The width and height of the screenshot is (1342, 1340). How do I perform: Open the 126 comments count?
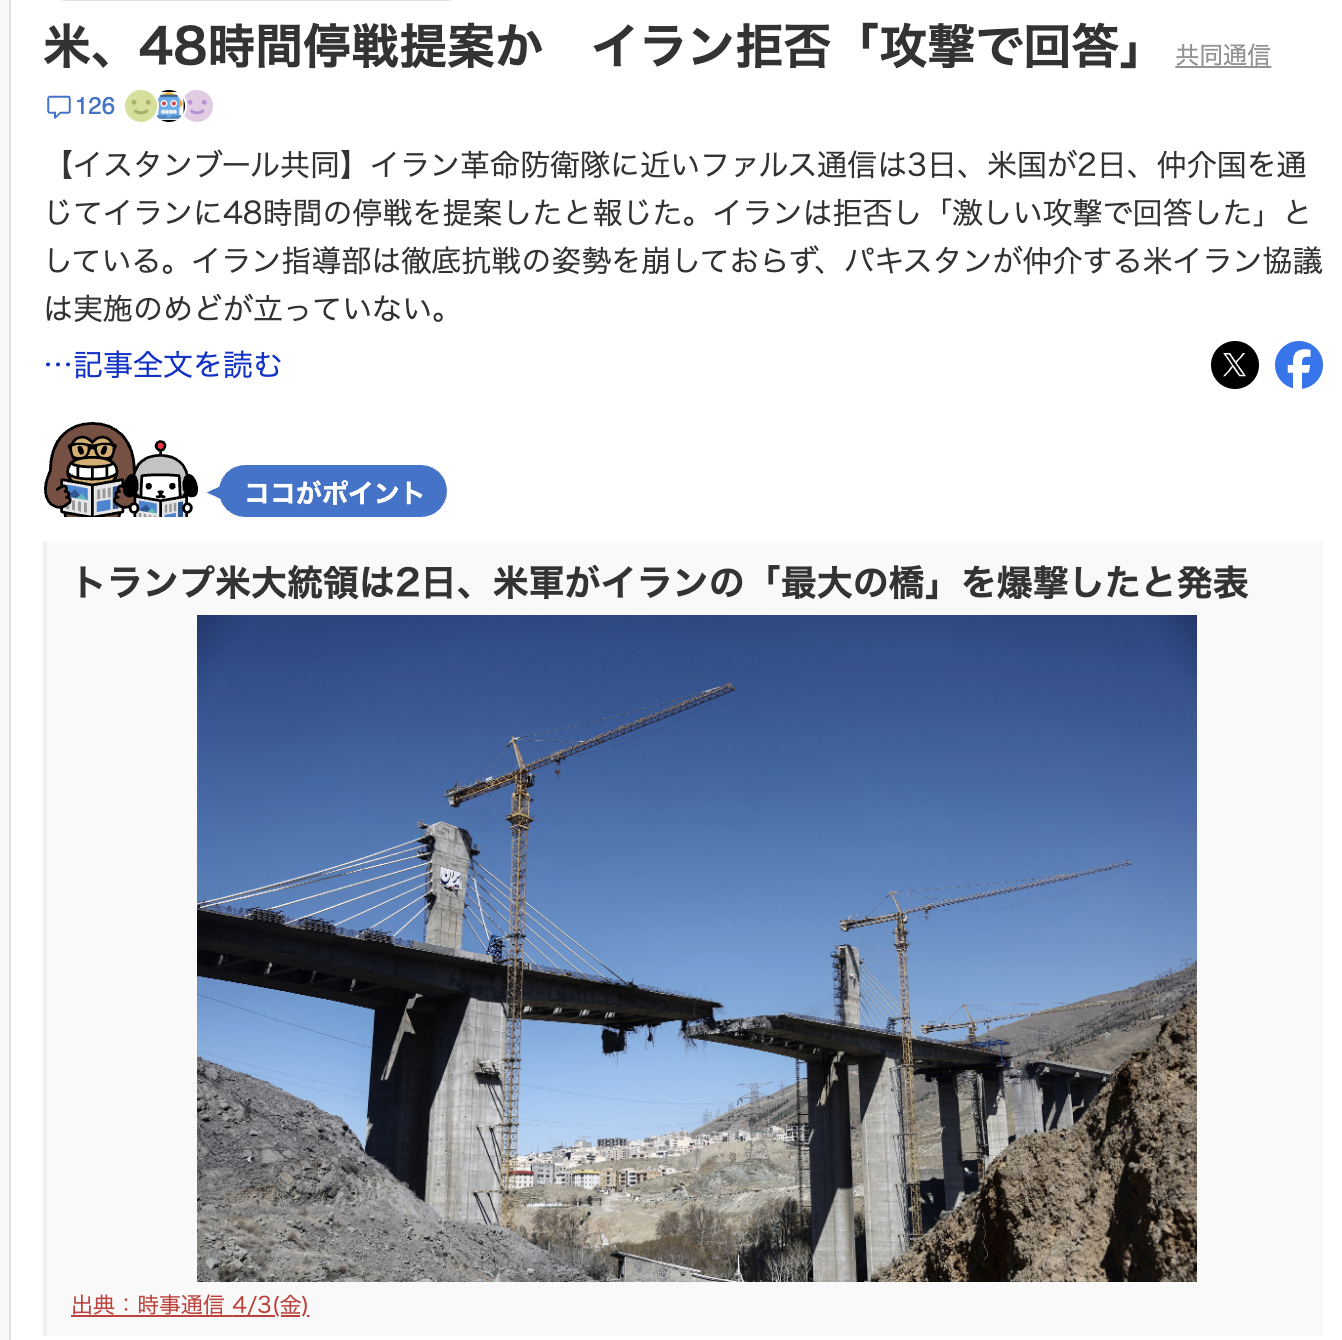[x=95, y=106]
